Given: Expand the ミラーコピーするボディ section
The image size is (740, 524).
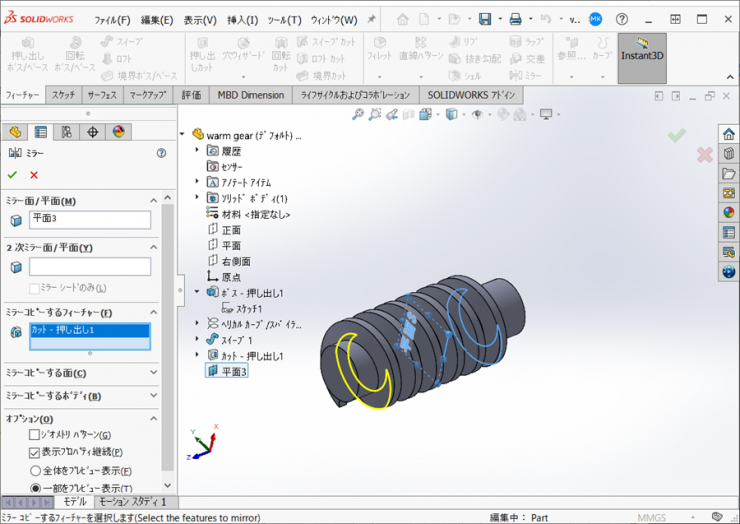Looking at the screenshot, I should (154, 396).
